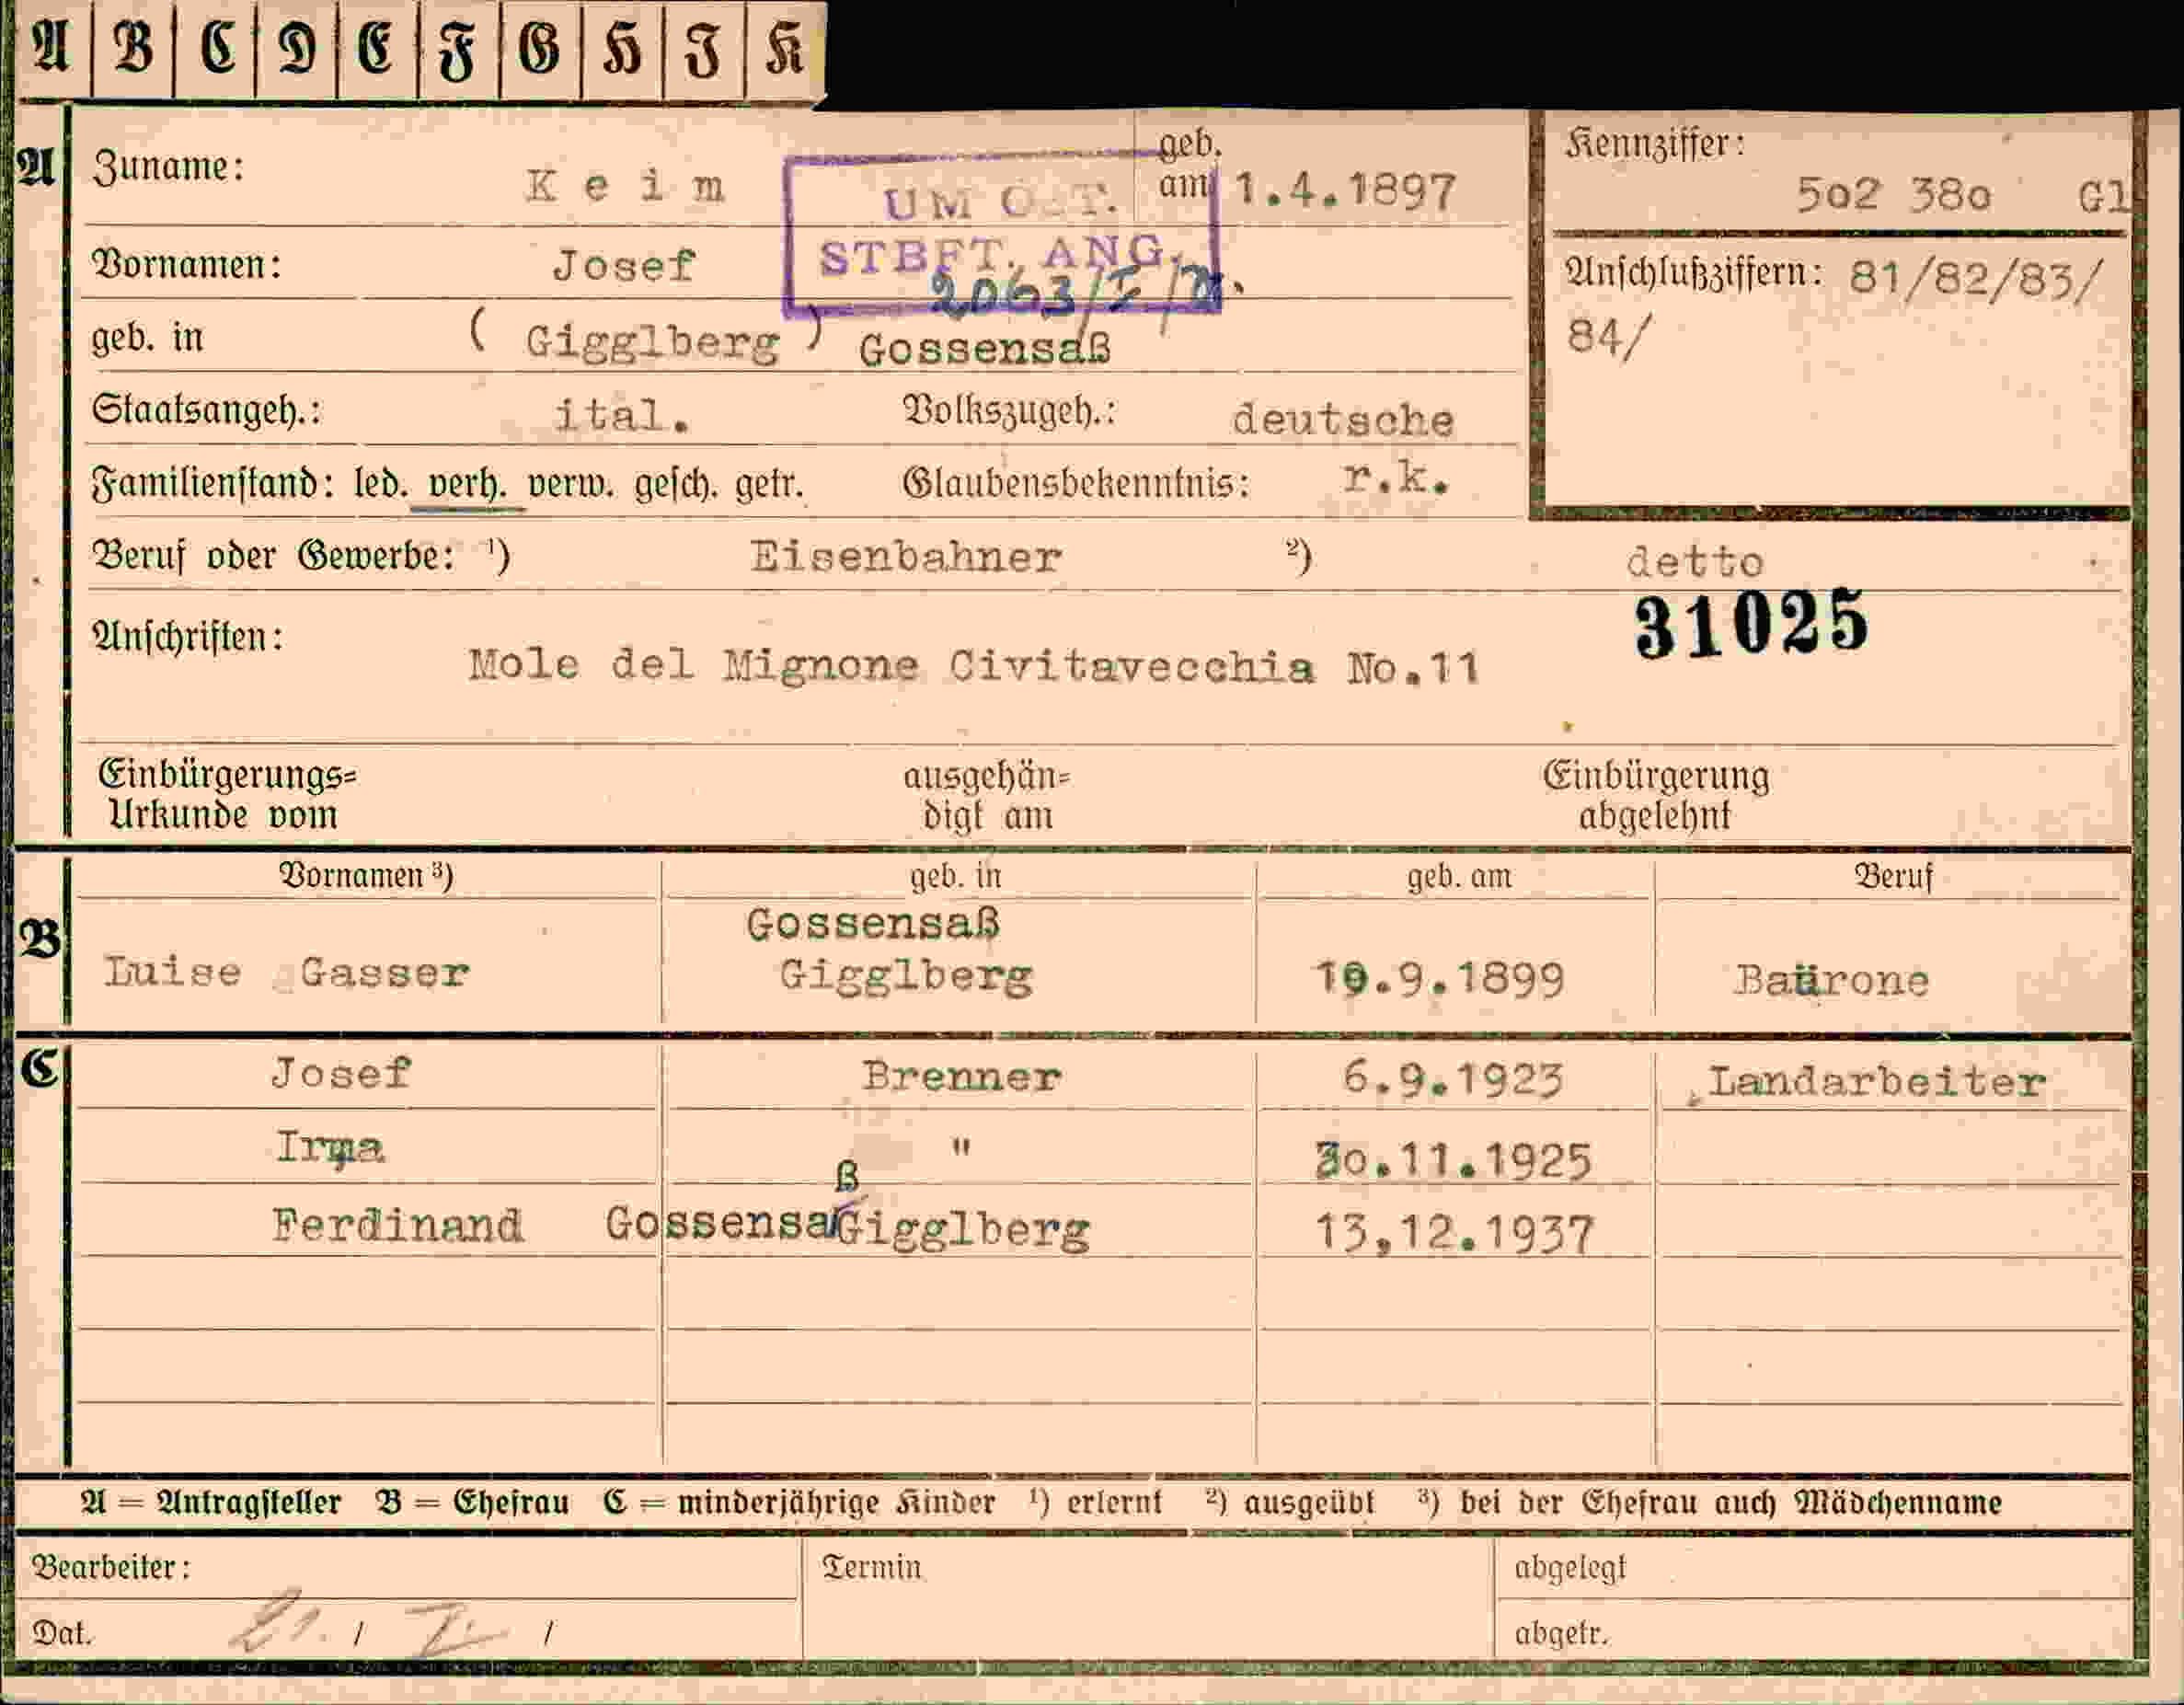Click wife's birth date 10.9.1899
This screenshot has width=2184, height=1705.
1439,979
